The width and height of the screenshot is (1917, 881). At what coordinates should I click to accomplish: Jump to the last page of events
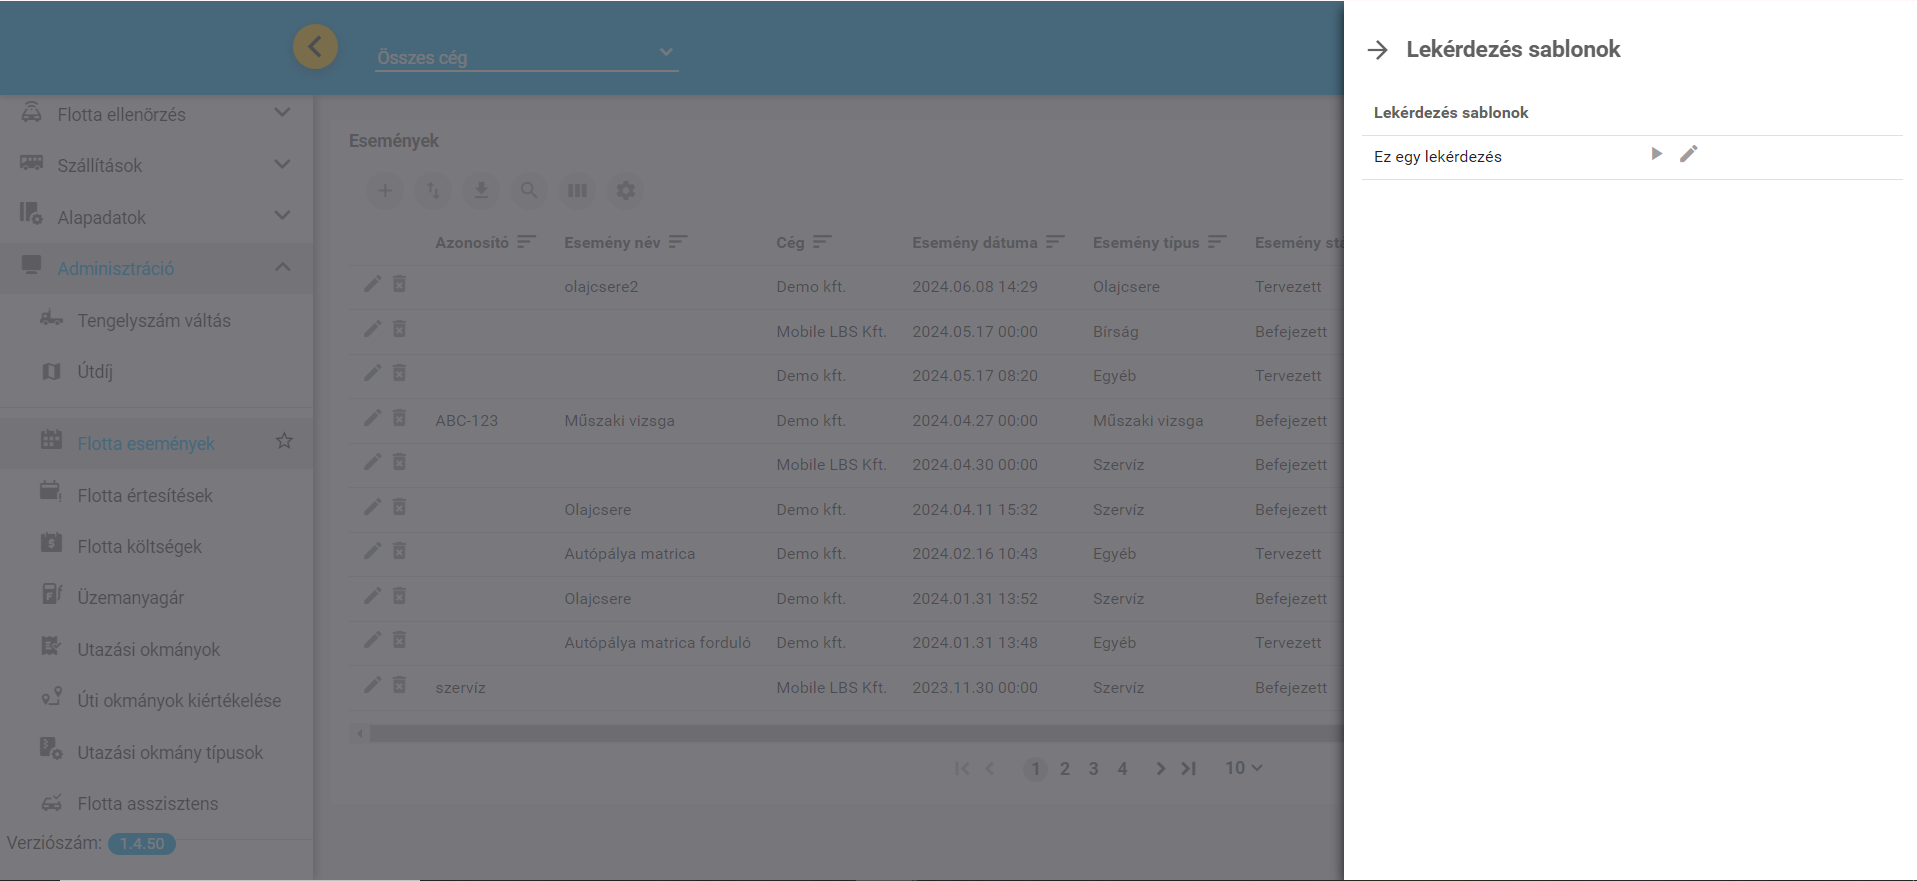click(x=1188, y=769)
